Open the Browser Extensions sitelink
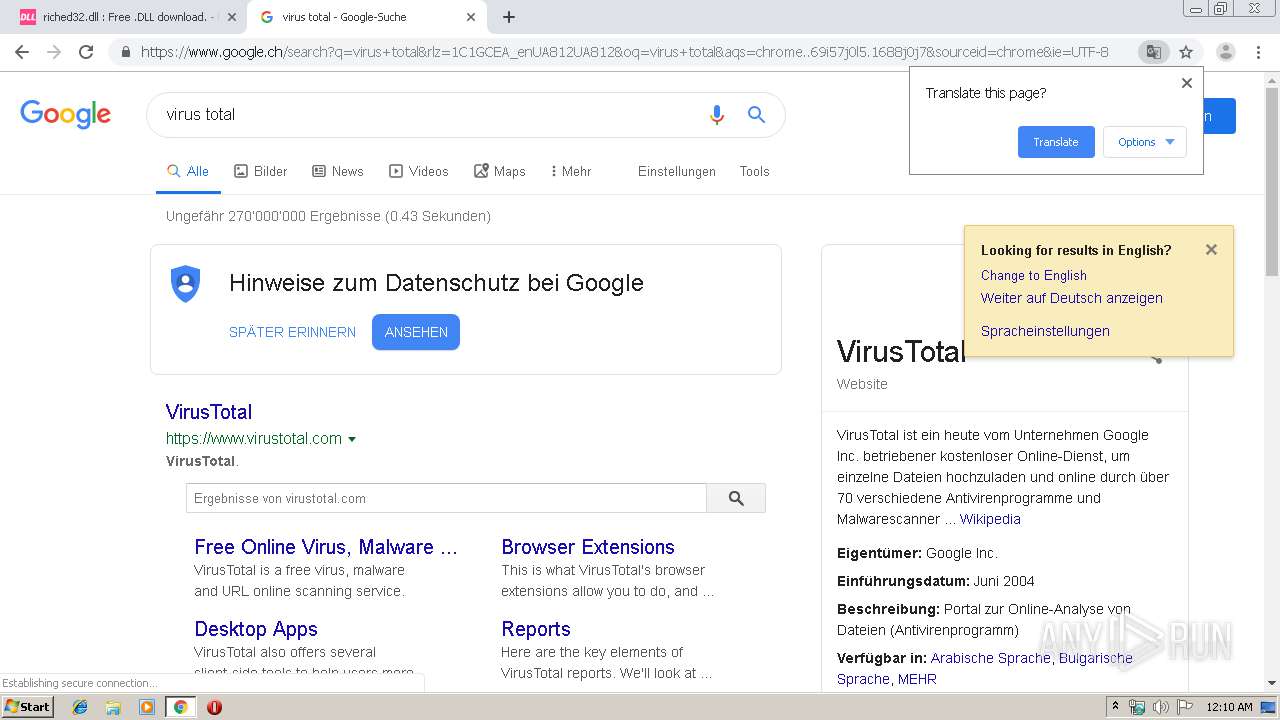 [x=588, y=547]
